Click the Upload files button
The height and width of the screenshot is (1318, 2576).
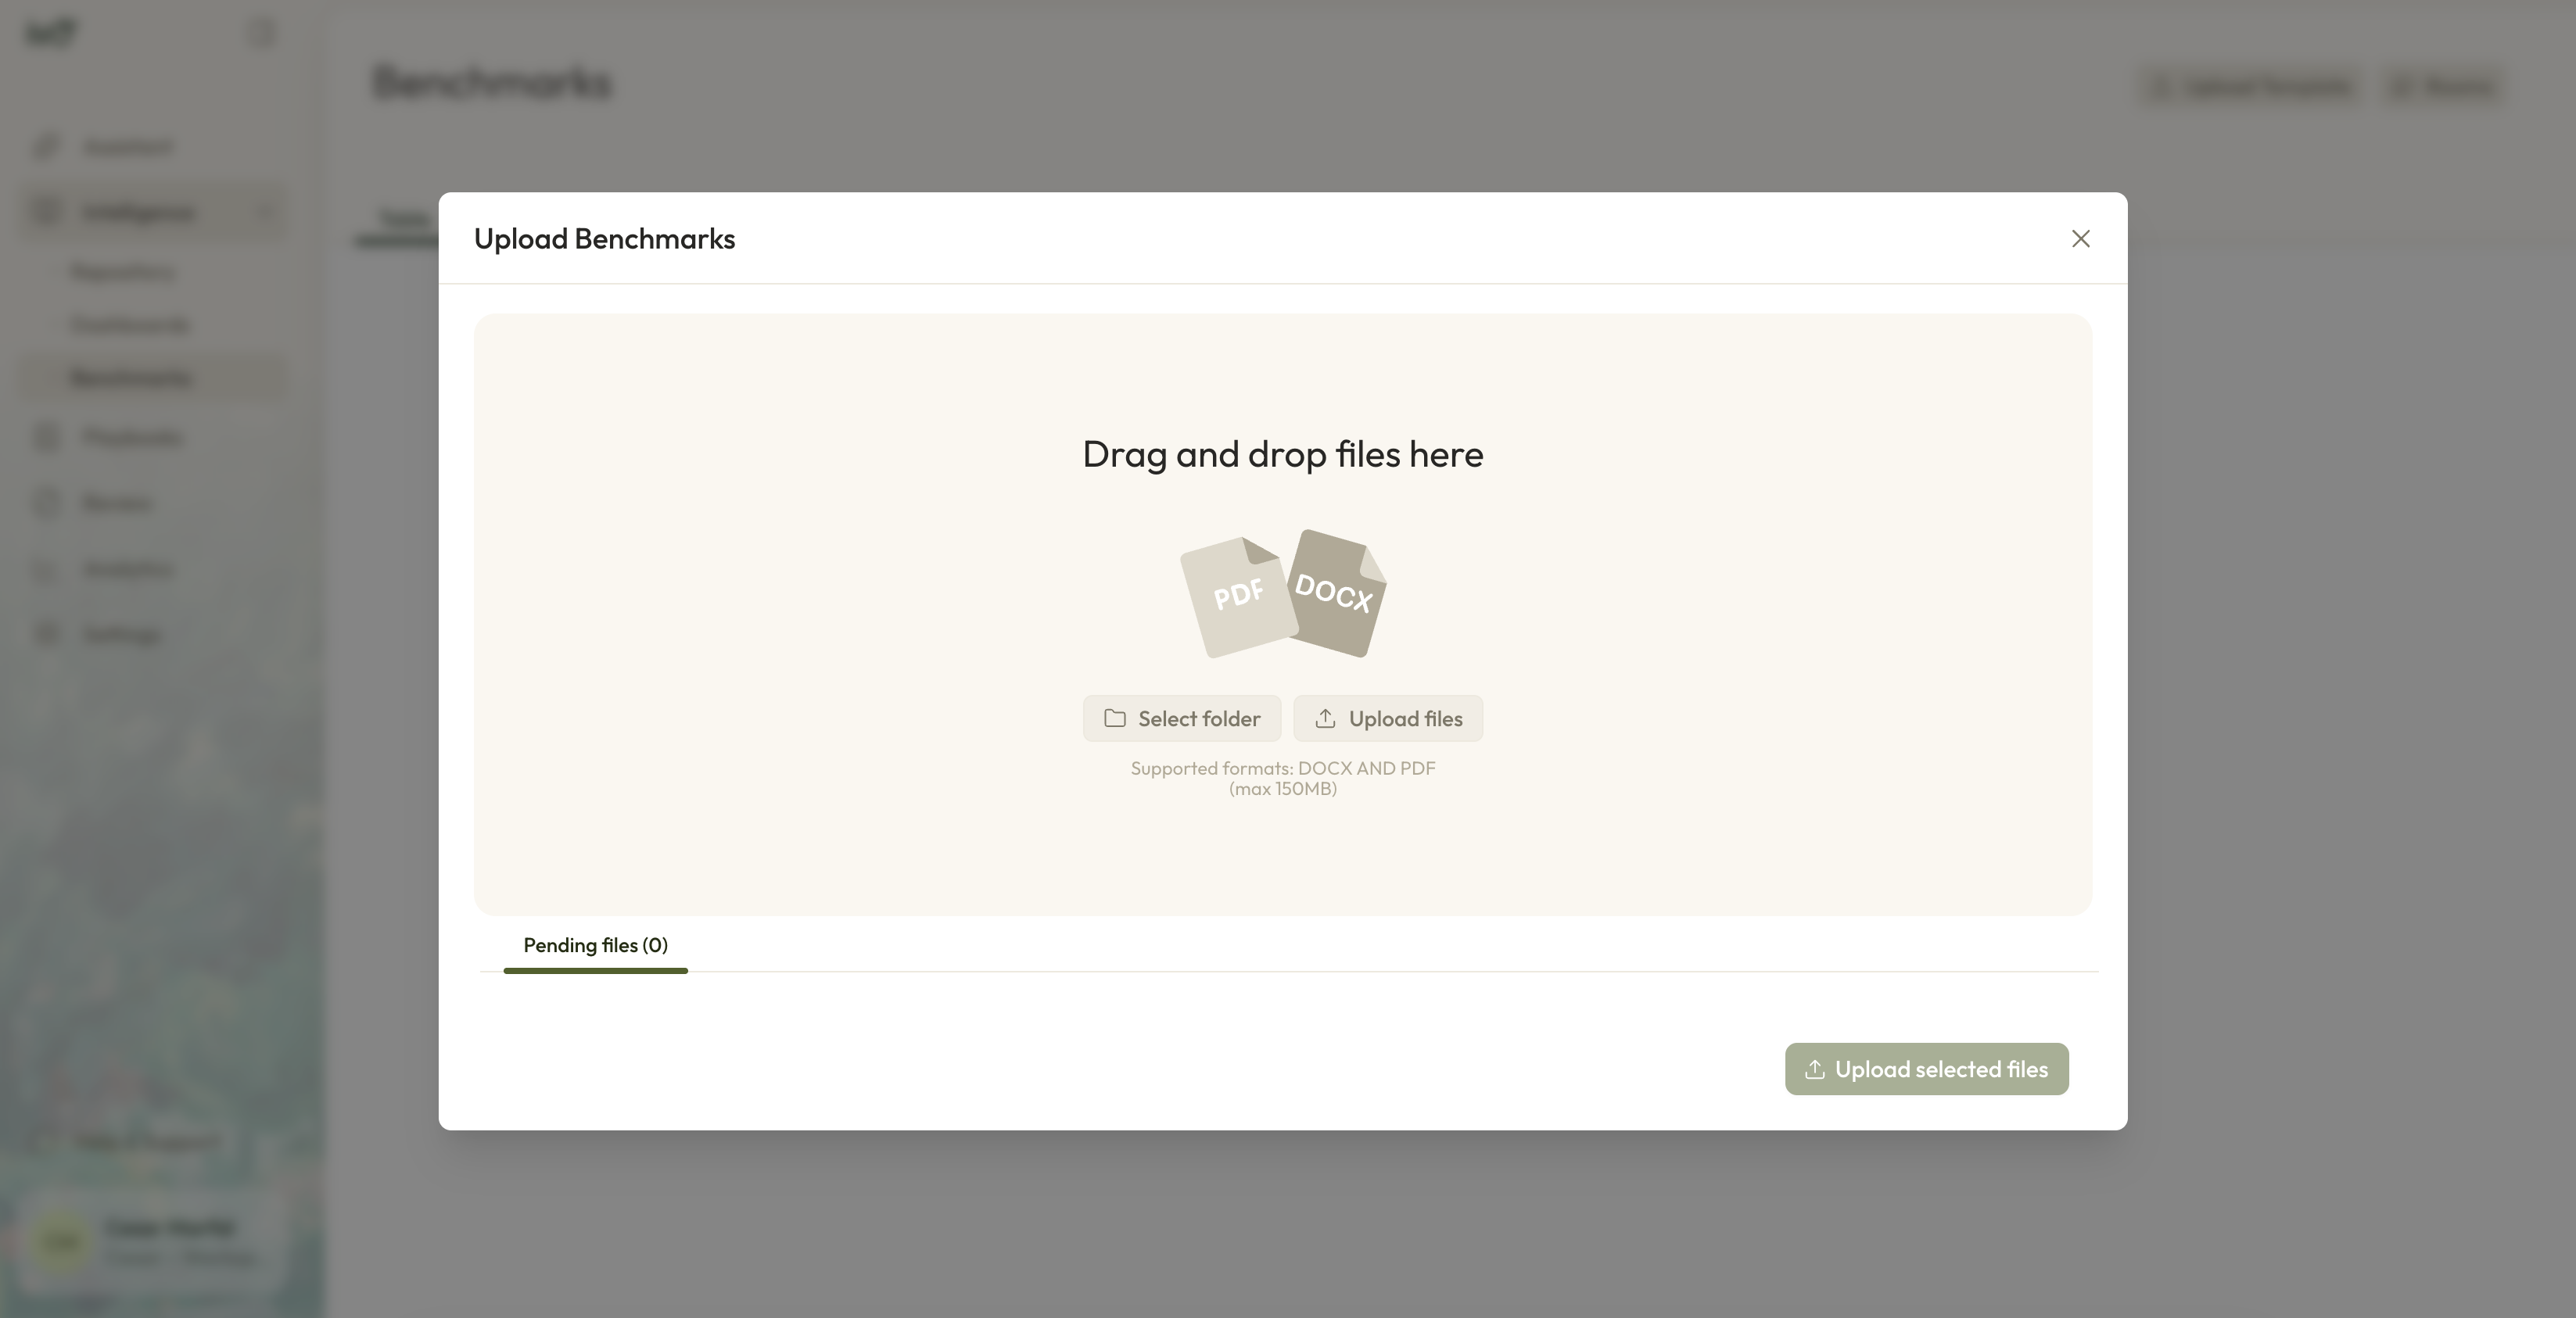1387,718
